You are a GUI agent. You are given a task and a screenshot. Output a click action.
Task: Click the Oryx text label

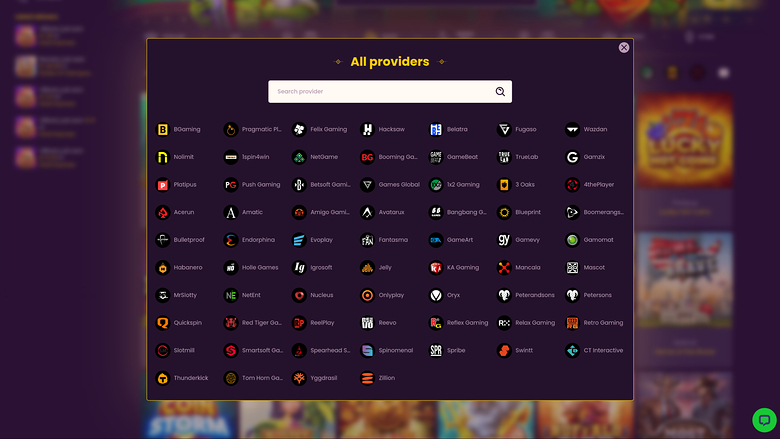[453, 295]
